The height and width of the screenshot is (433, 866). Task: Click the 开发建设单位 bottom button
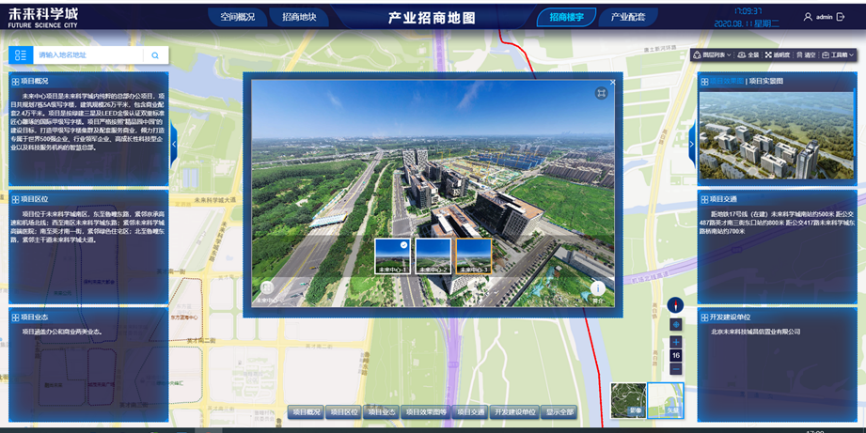(515, 412)
